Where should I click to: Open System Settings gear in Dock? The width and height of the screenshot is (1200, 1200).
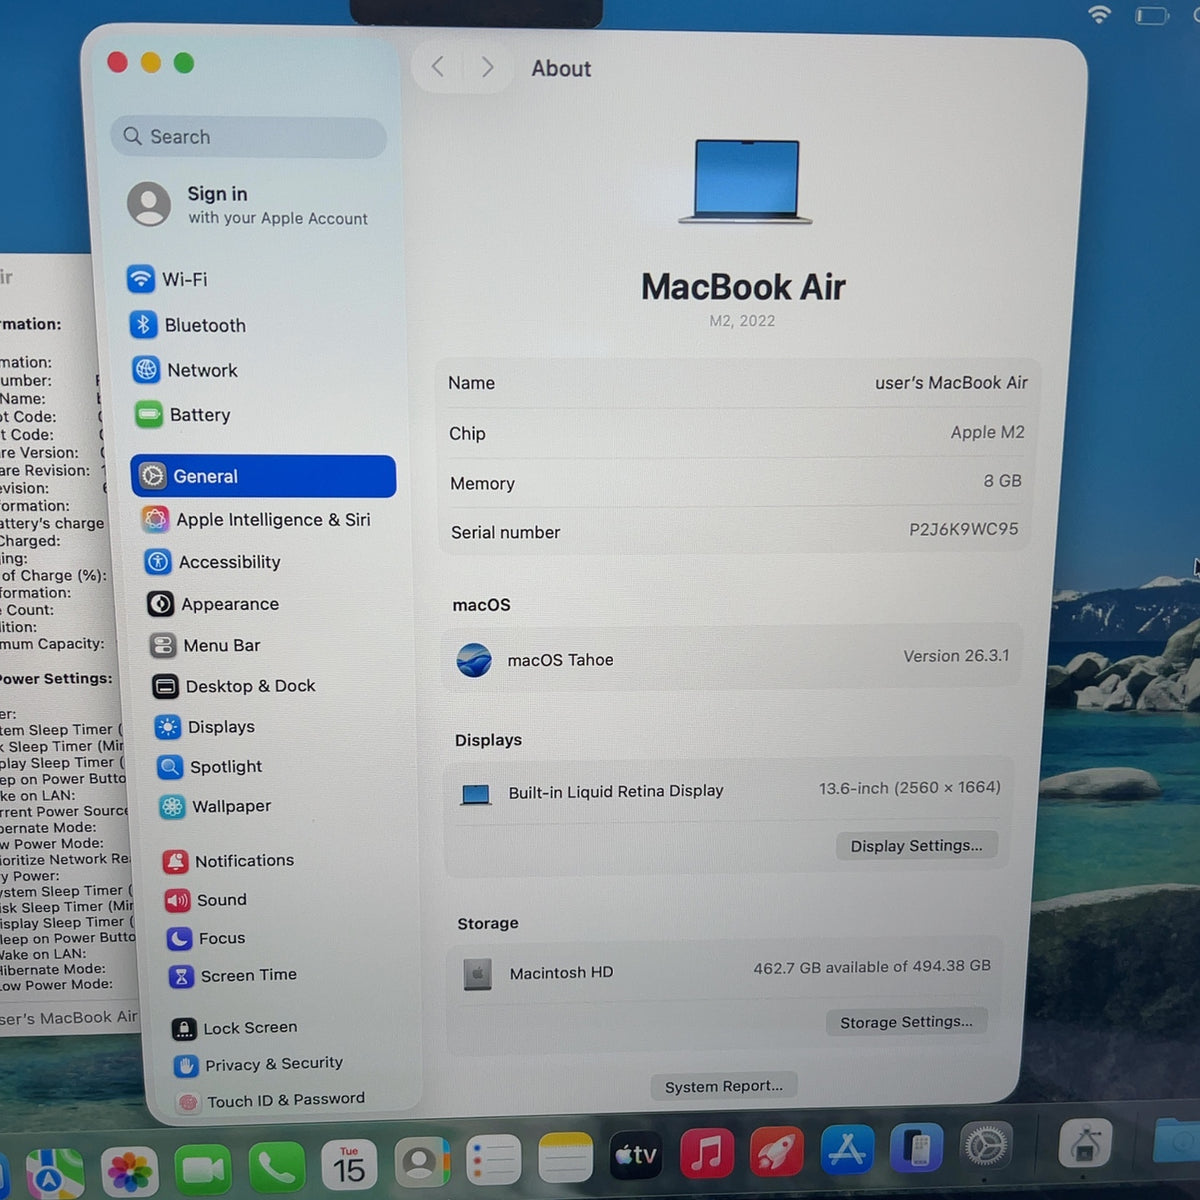pyautogui.click(x=985, y=1145)
